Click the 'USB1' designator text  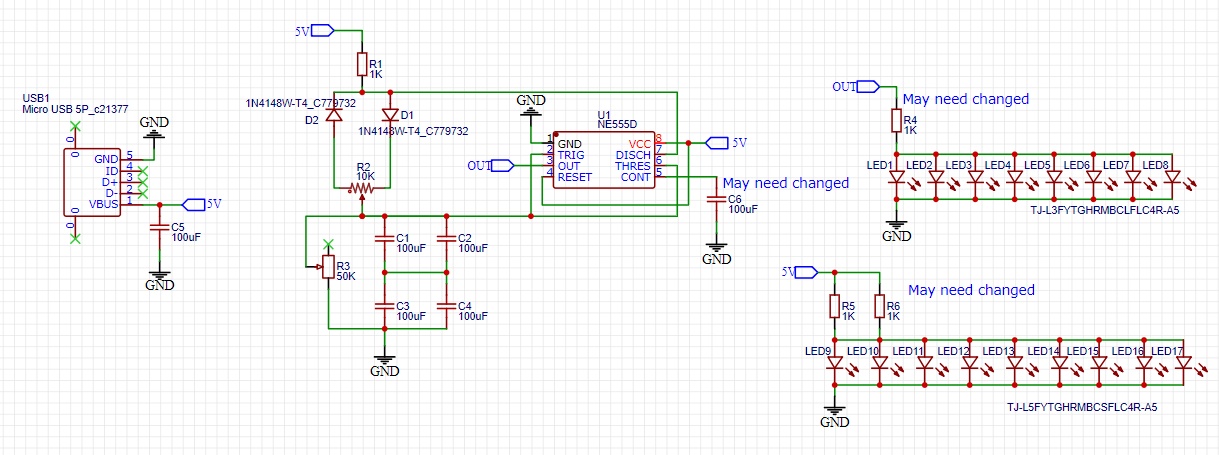36,97
